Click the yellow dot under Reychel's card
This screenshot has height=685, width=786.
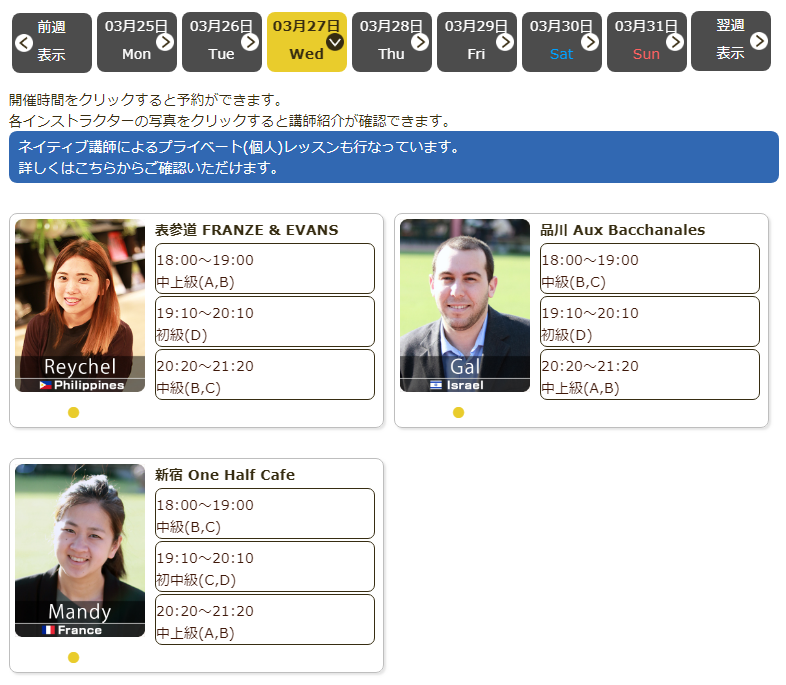tap(73, 412)
